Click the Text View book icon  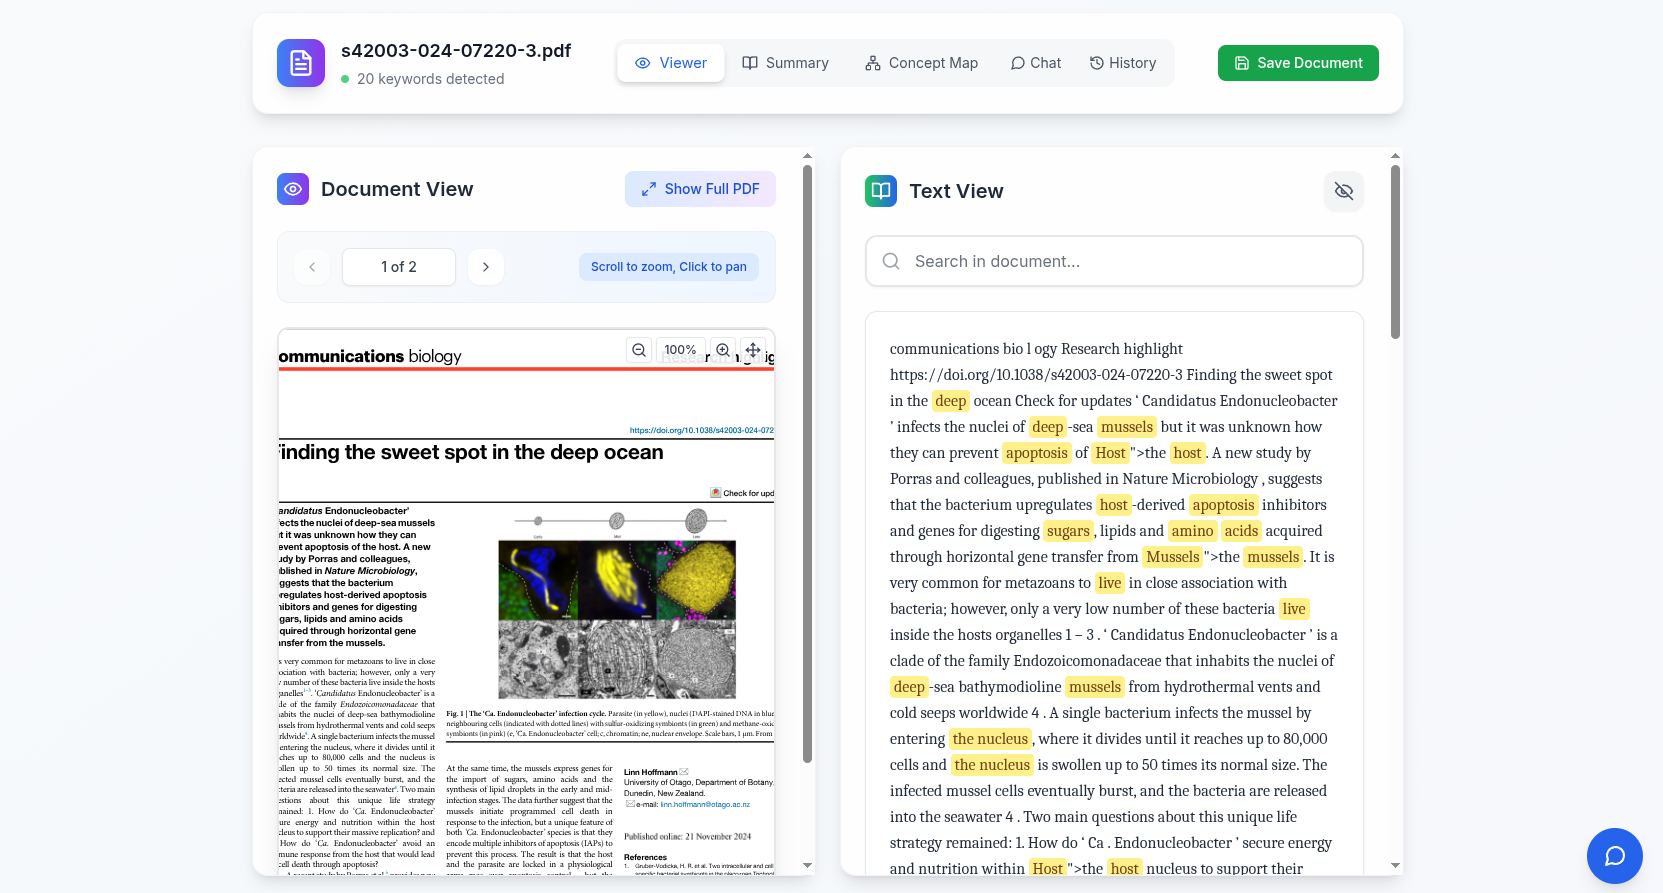[881, 191]
